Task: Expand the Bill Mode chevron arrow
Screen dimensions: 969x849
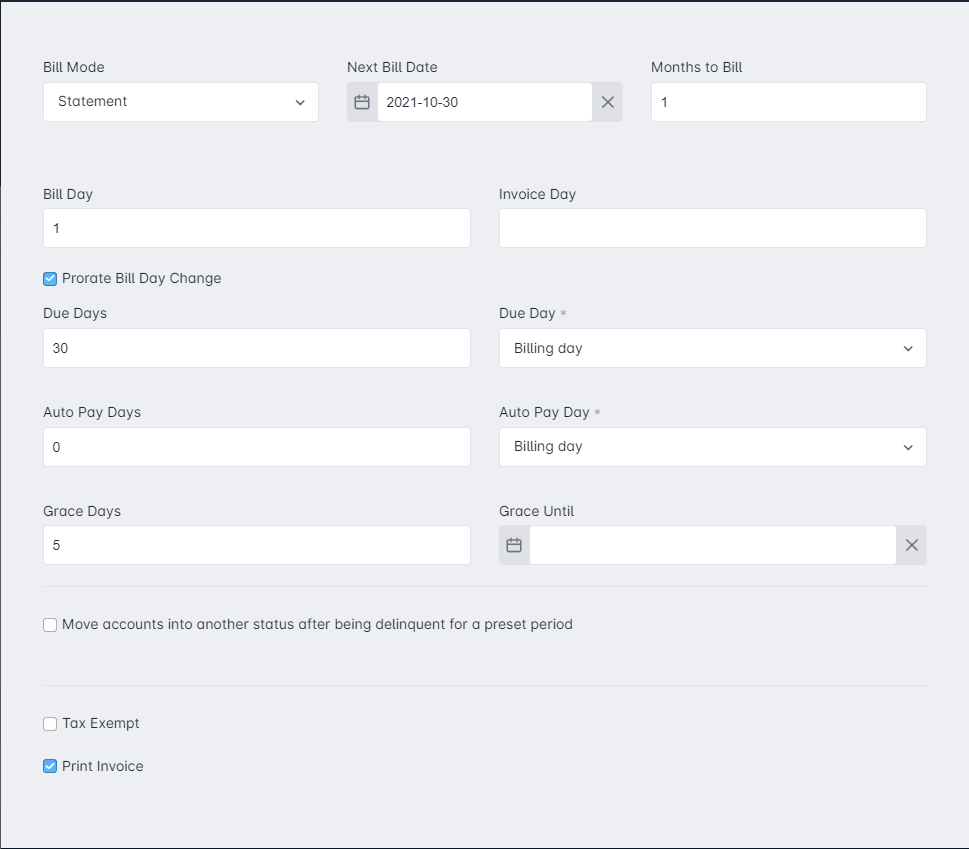Action: coord(300,102)
